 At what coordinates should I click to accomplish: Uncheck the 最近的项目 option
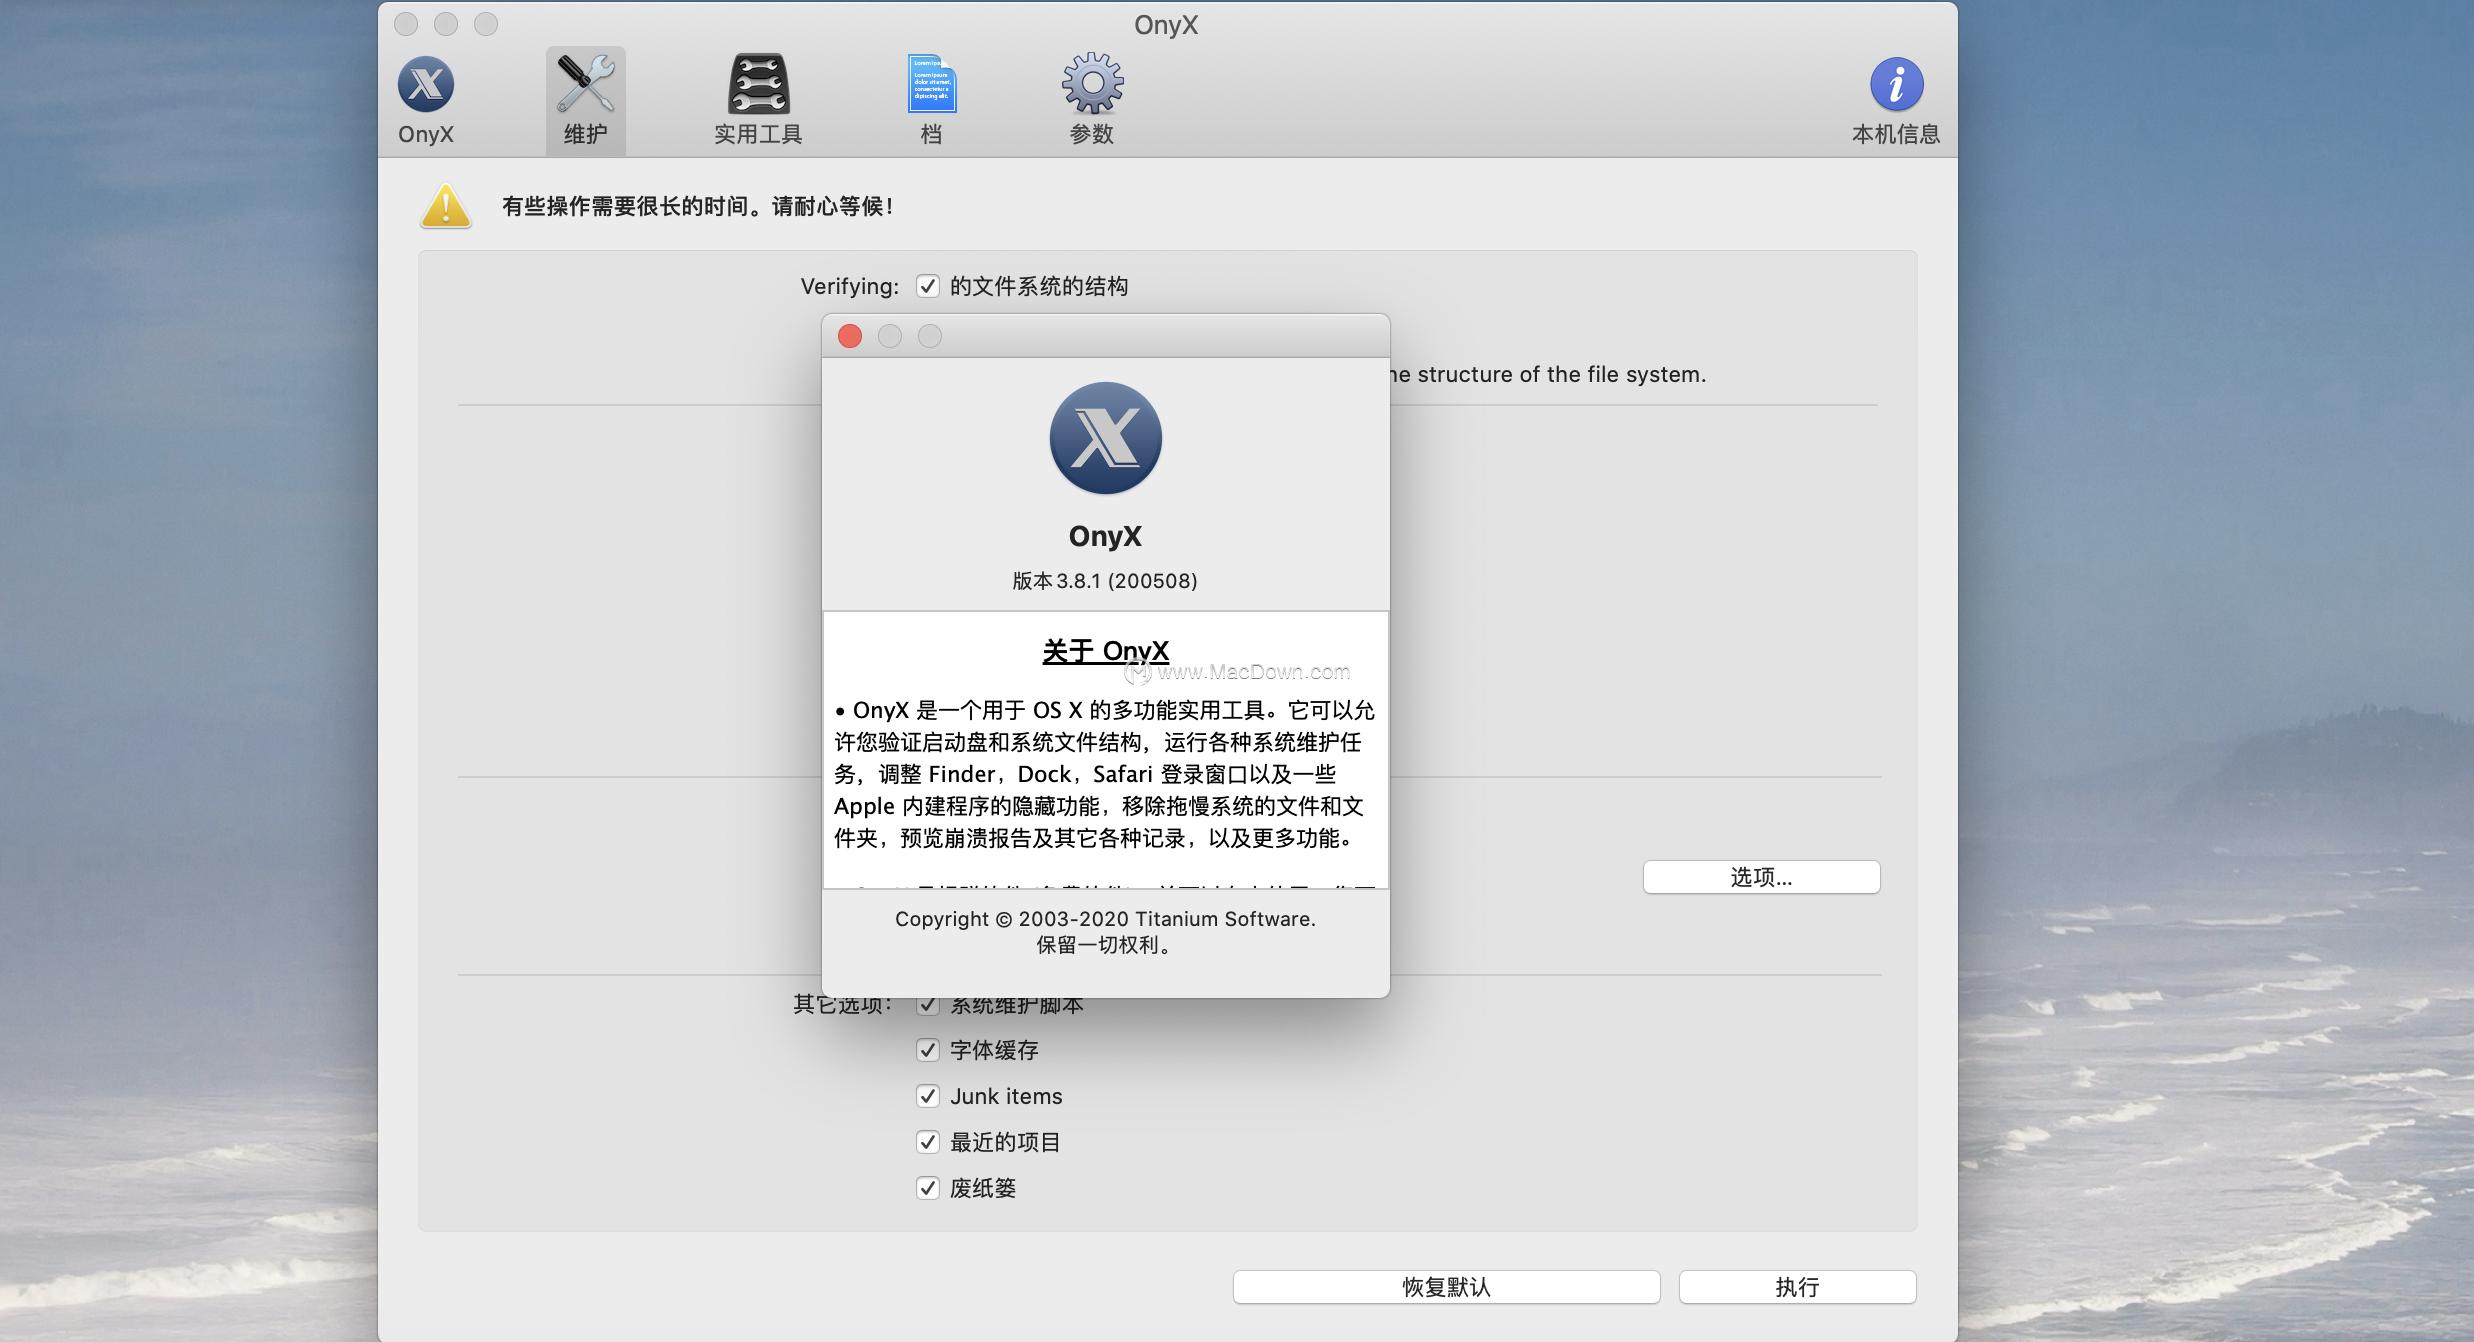pyautogui.click(x=928, y=1142)
